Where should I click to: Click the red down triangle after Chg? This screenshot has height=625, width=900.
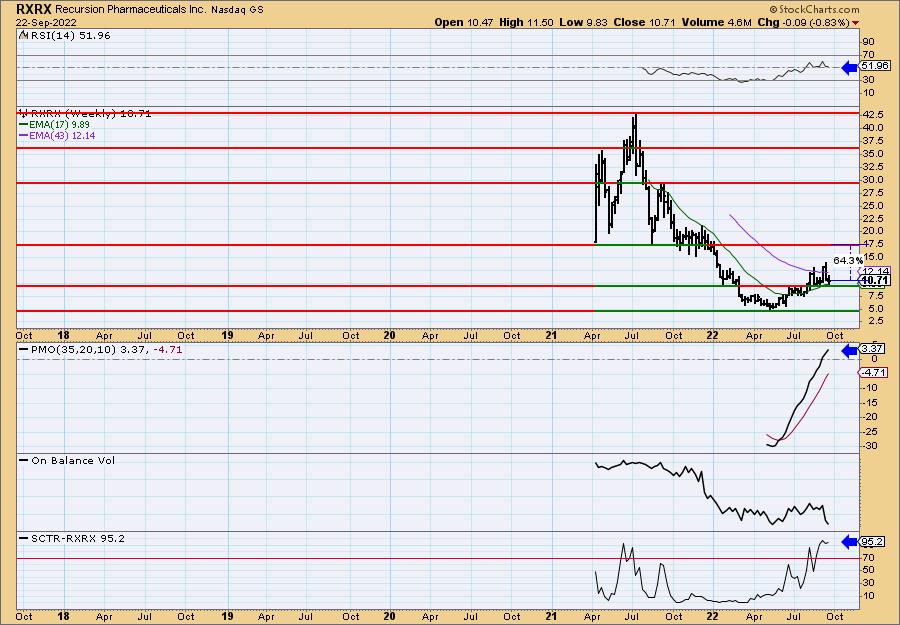tap(856, 22)
